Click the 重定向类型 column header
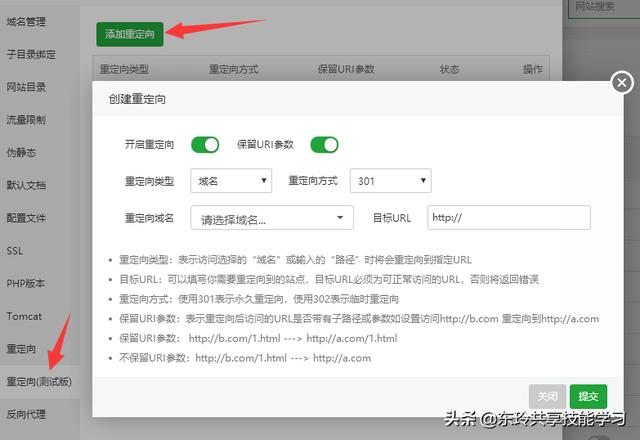 124,69
